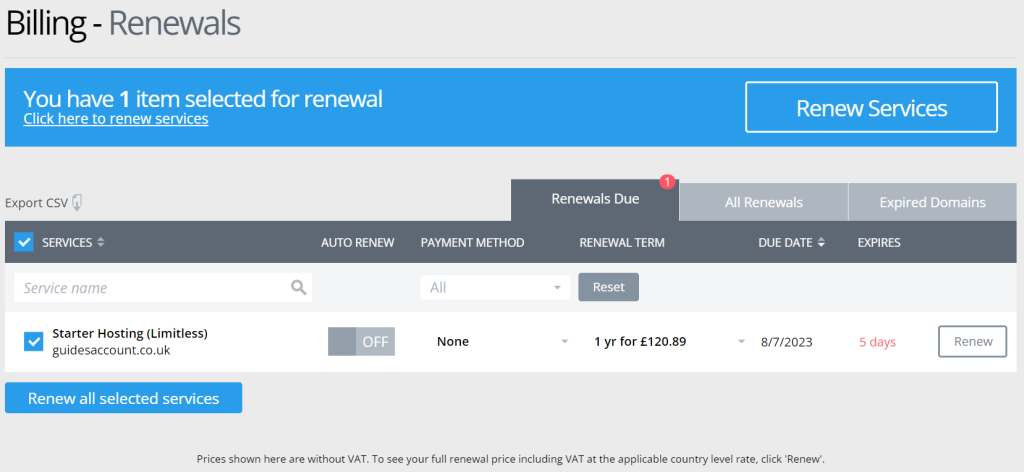The height and width of the screenshot is (472, 1024).
Task: Expand the None payment method dropdown
Action: (x=503, y=341)
